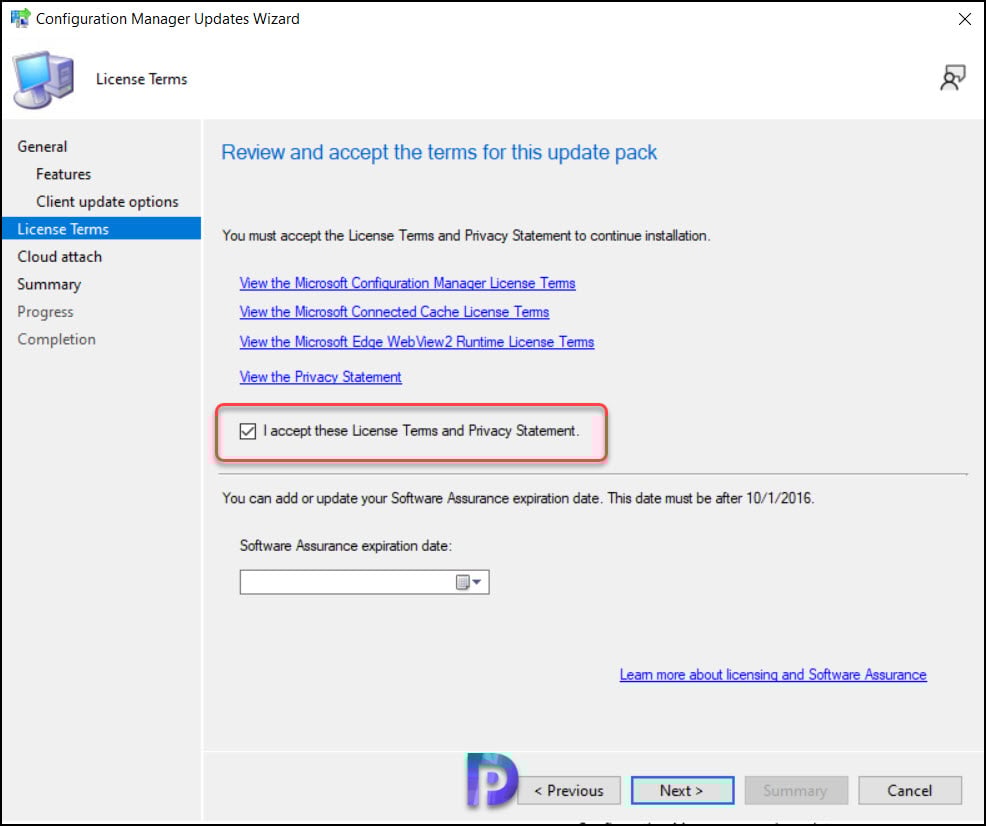The image size is (986, 826).
Task: Proceed with the Next button
Action: pos(682,790)
